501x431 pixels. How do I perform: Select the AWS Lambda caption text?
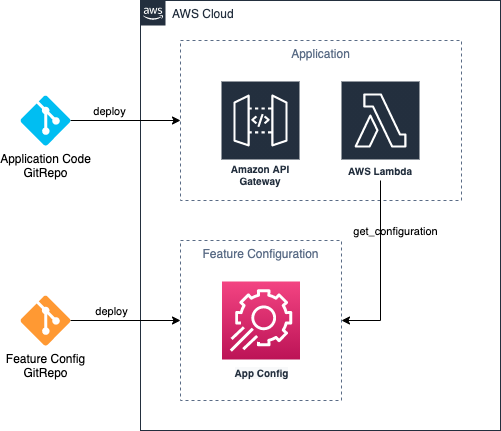380,172
